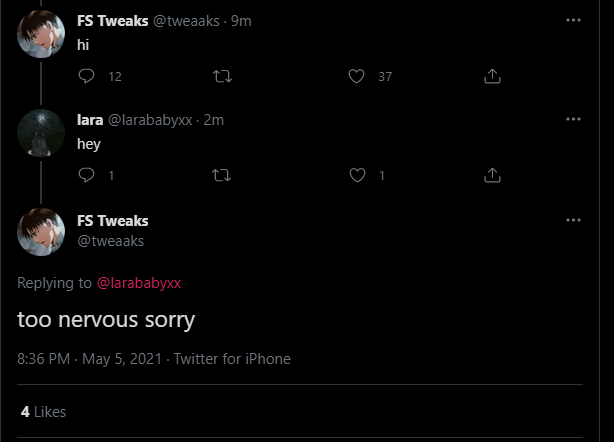
Task: Open more options on "too nervous sorry" tweet
Action: [573, 220]
